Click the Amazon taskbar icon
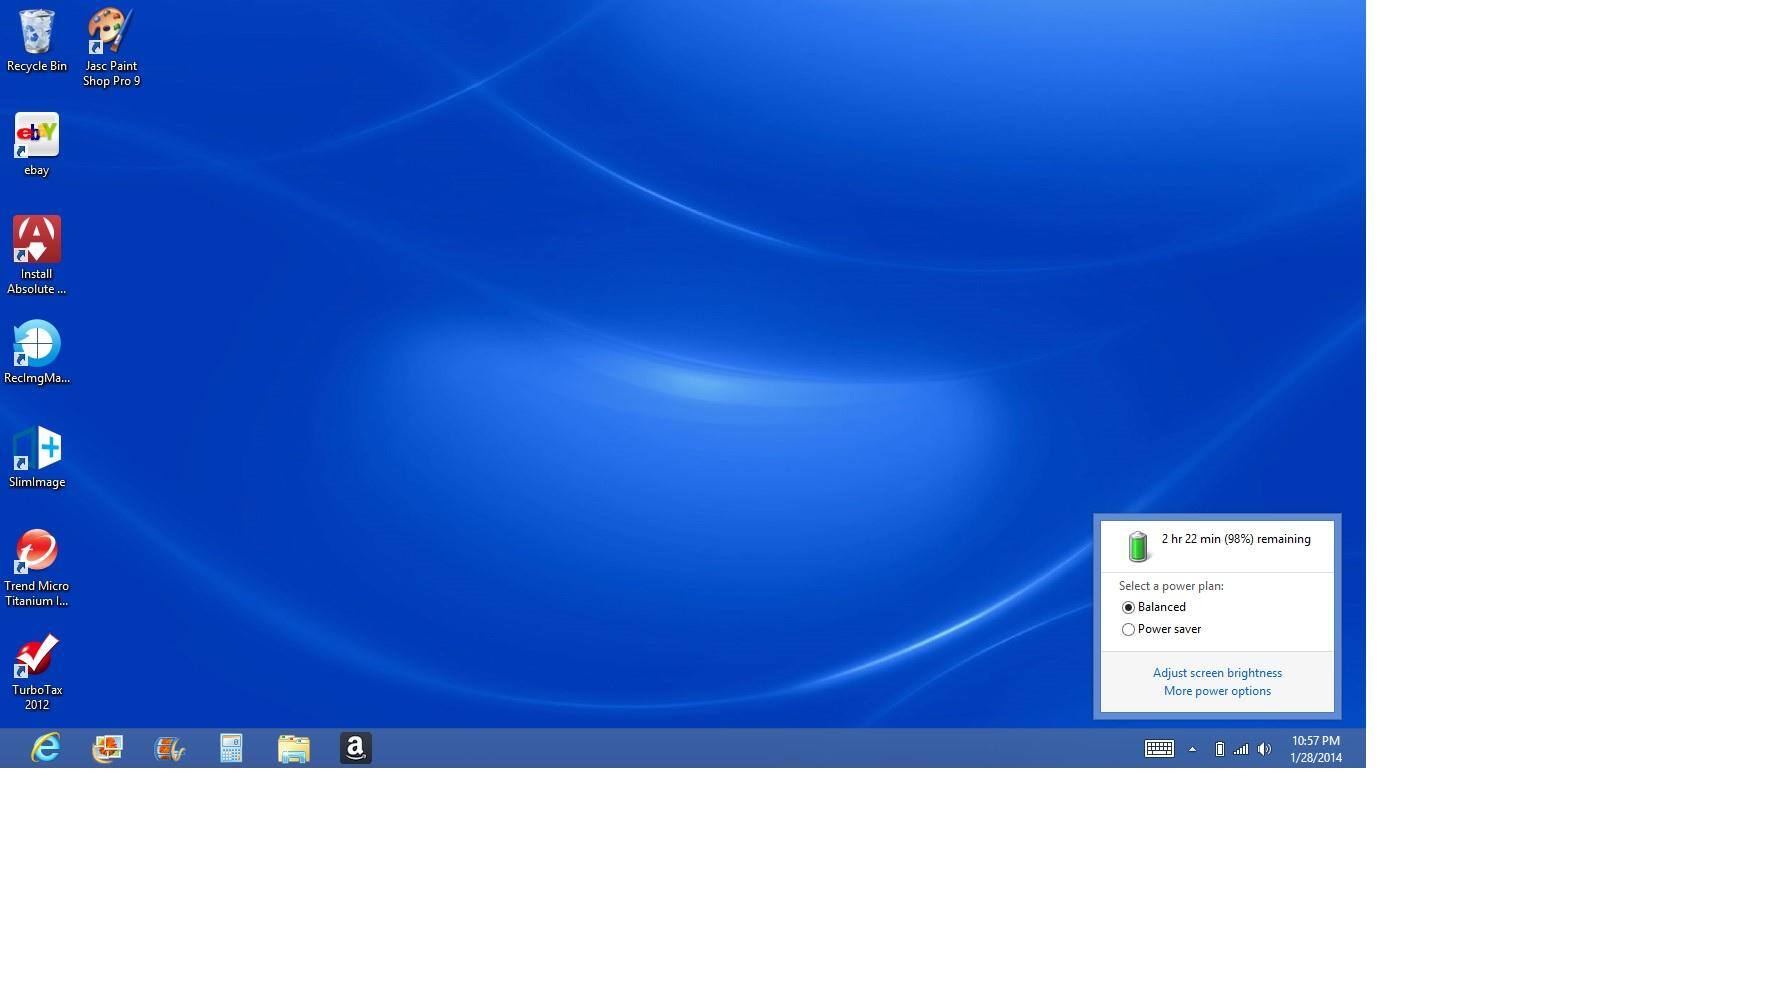The width and height of the screenshot is (1776, 1000). click(x=355, y=748)
